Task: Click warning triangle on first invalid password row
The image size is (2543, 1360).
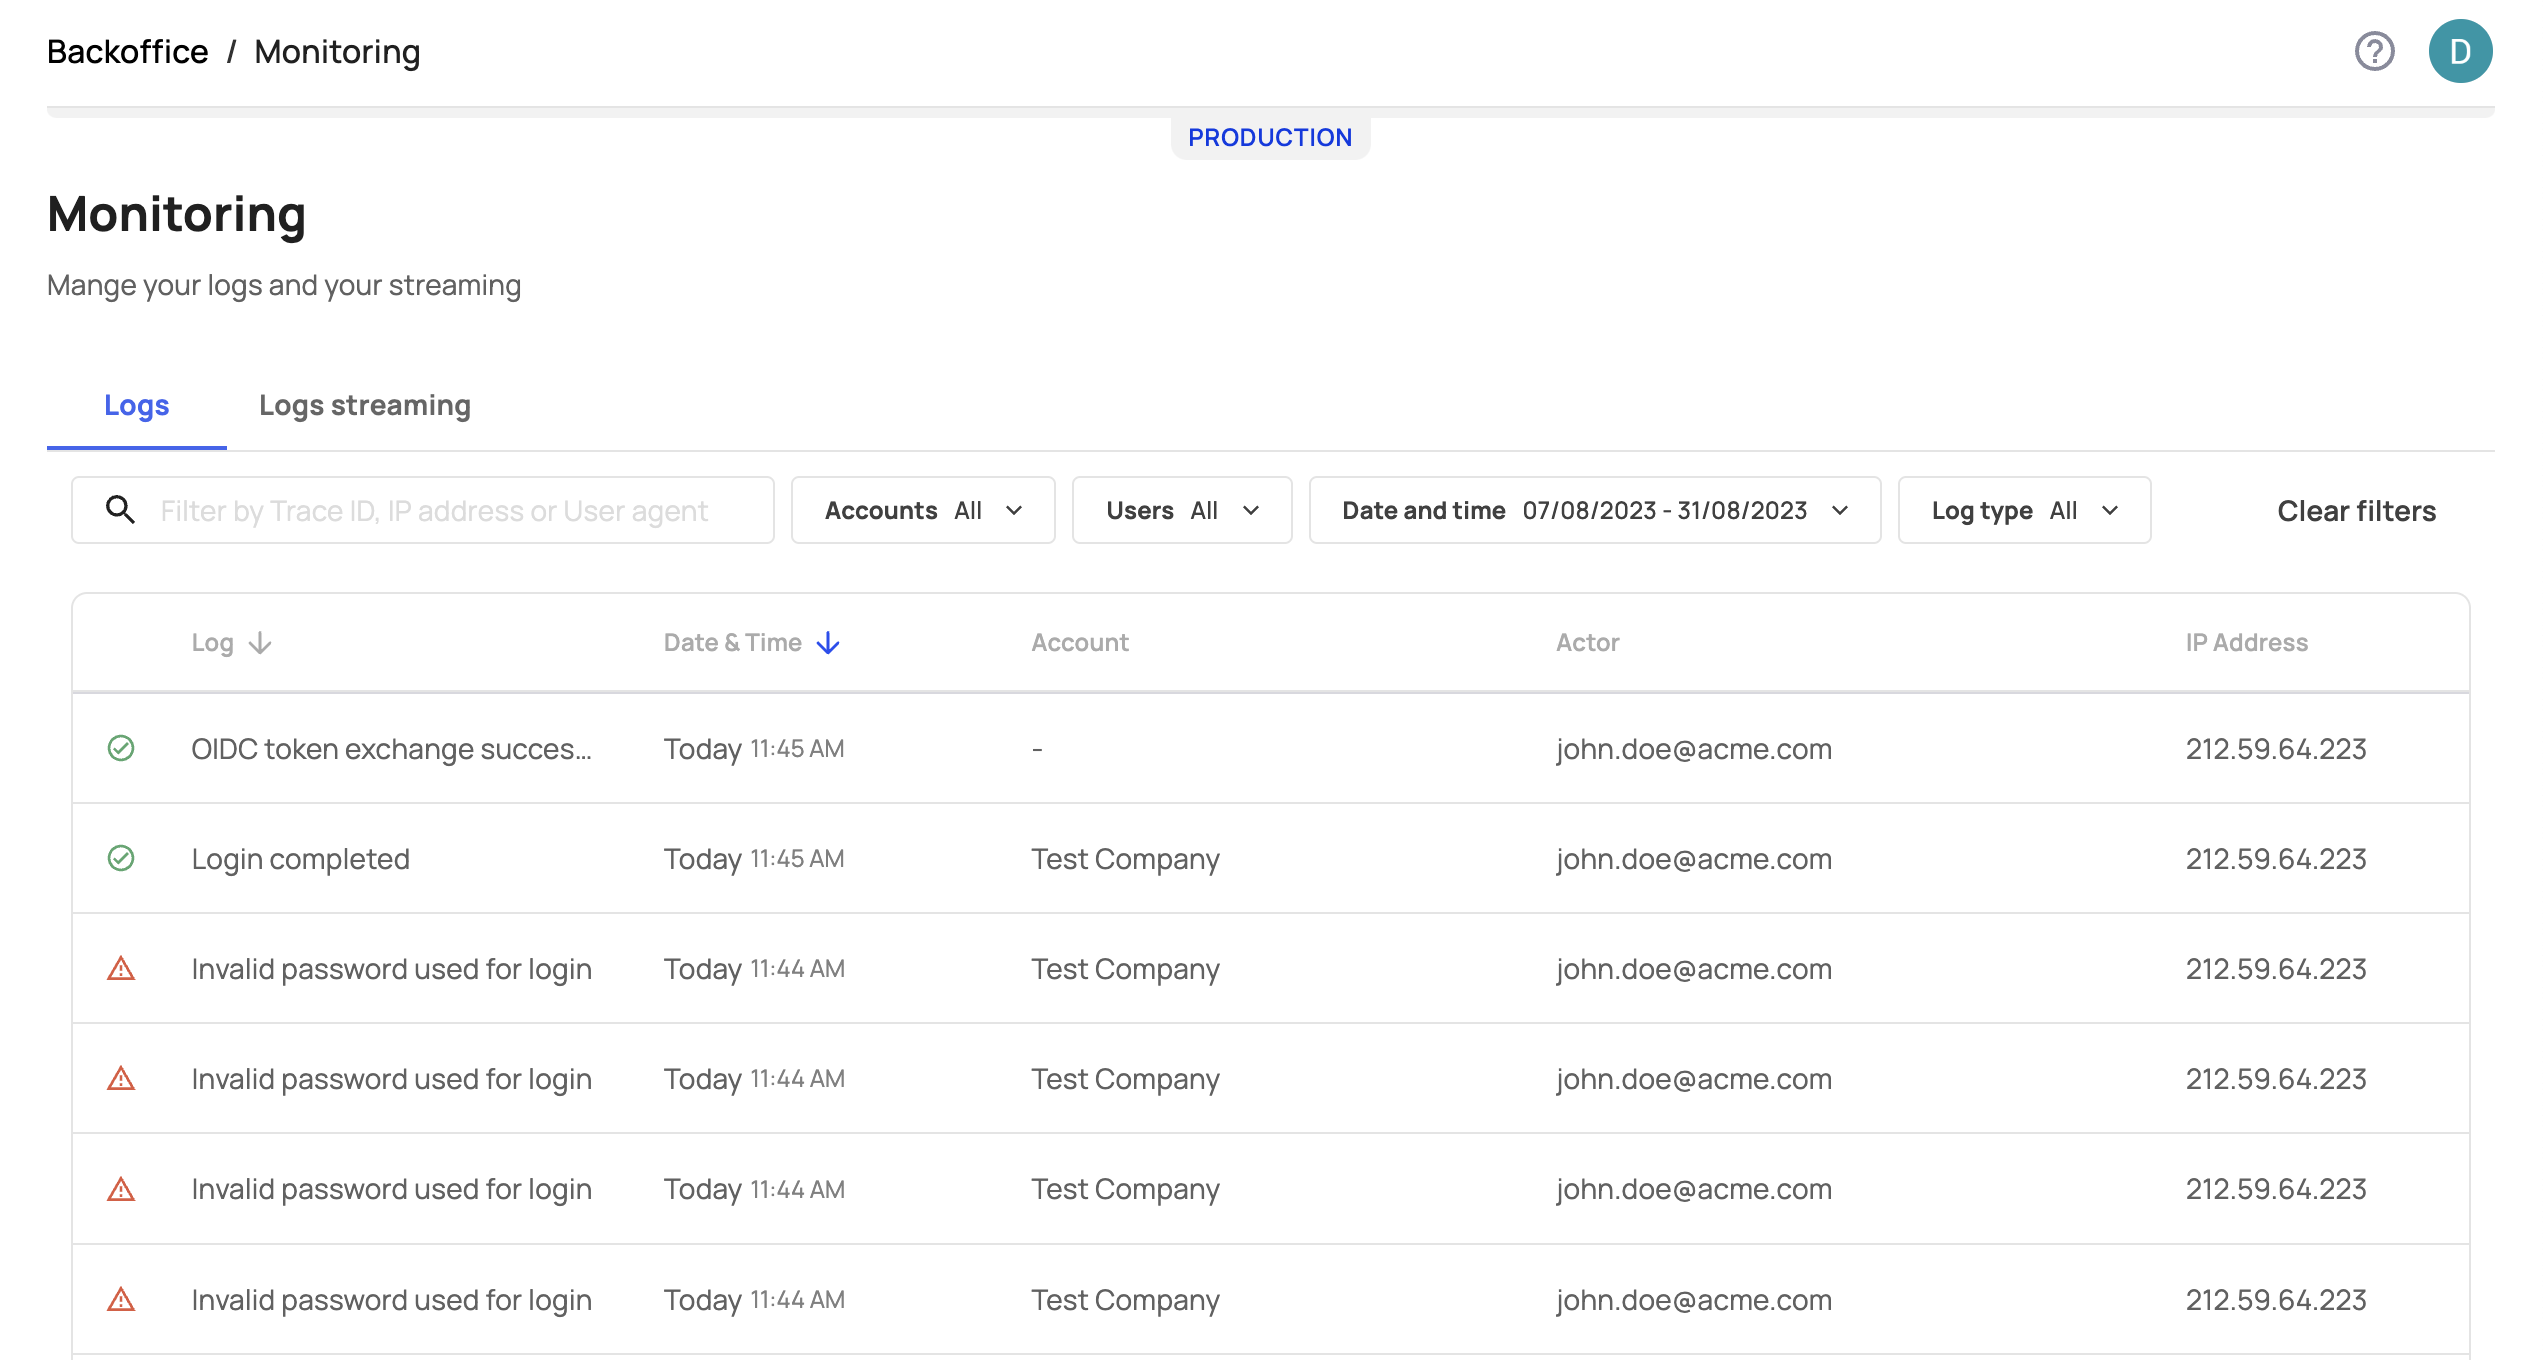Action: click(x=121, y=969)
